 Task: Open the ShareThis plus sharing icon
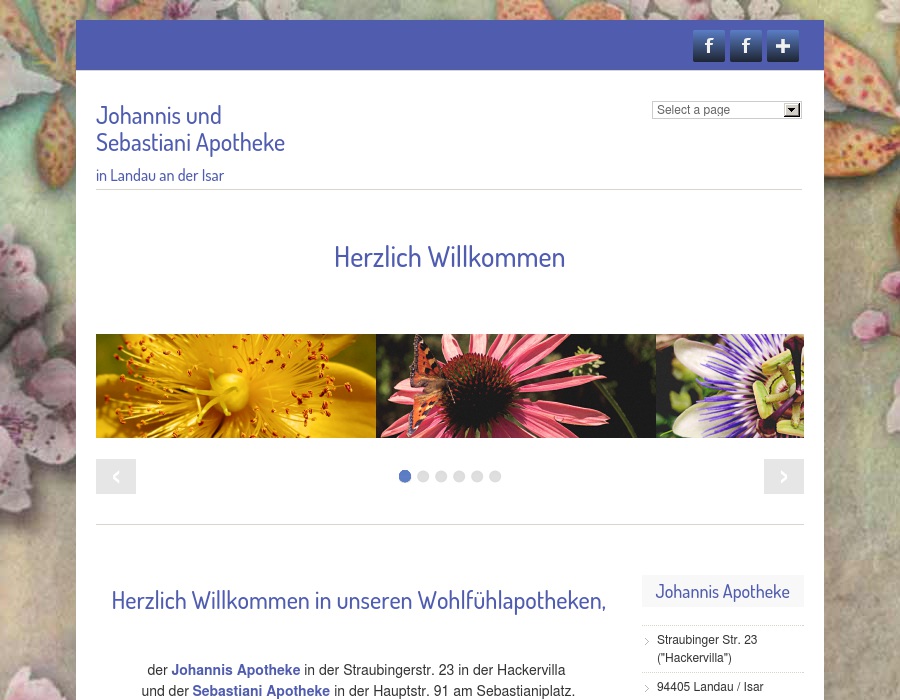tap(783, 46)
